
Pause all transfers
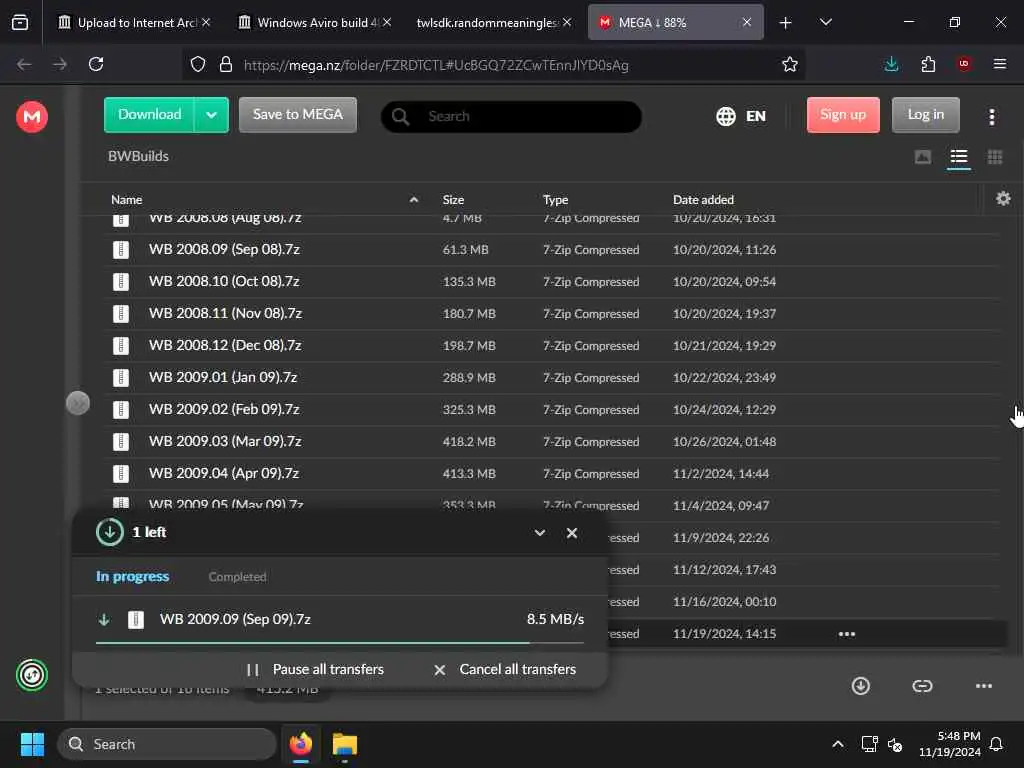click(315, 669)
